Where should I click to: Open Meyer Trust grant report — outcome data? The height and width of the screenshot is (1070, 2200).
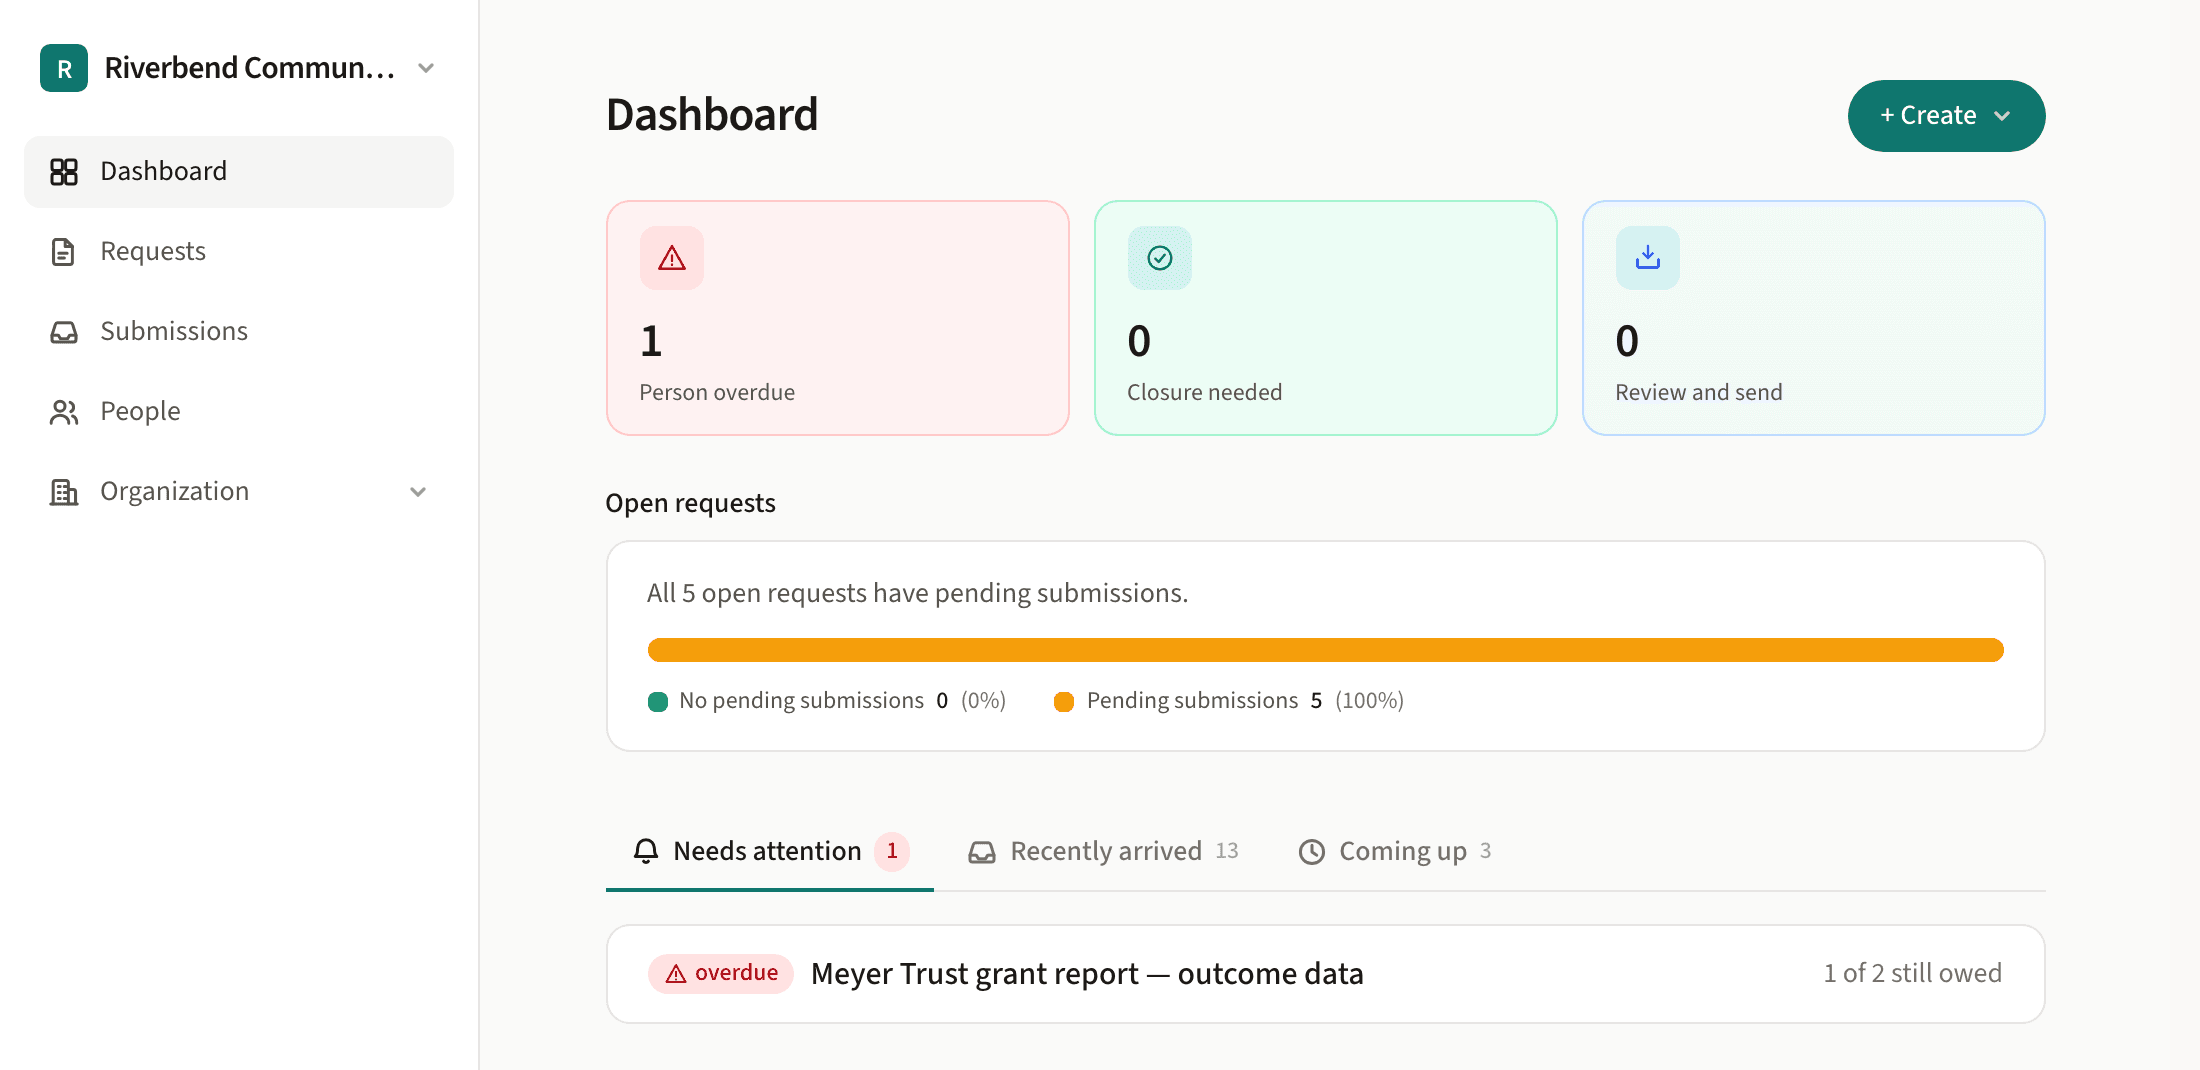coord(1087,974)
